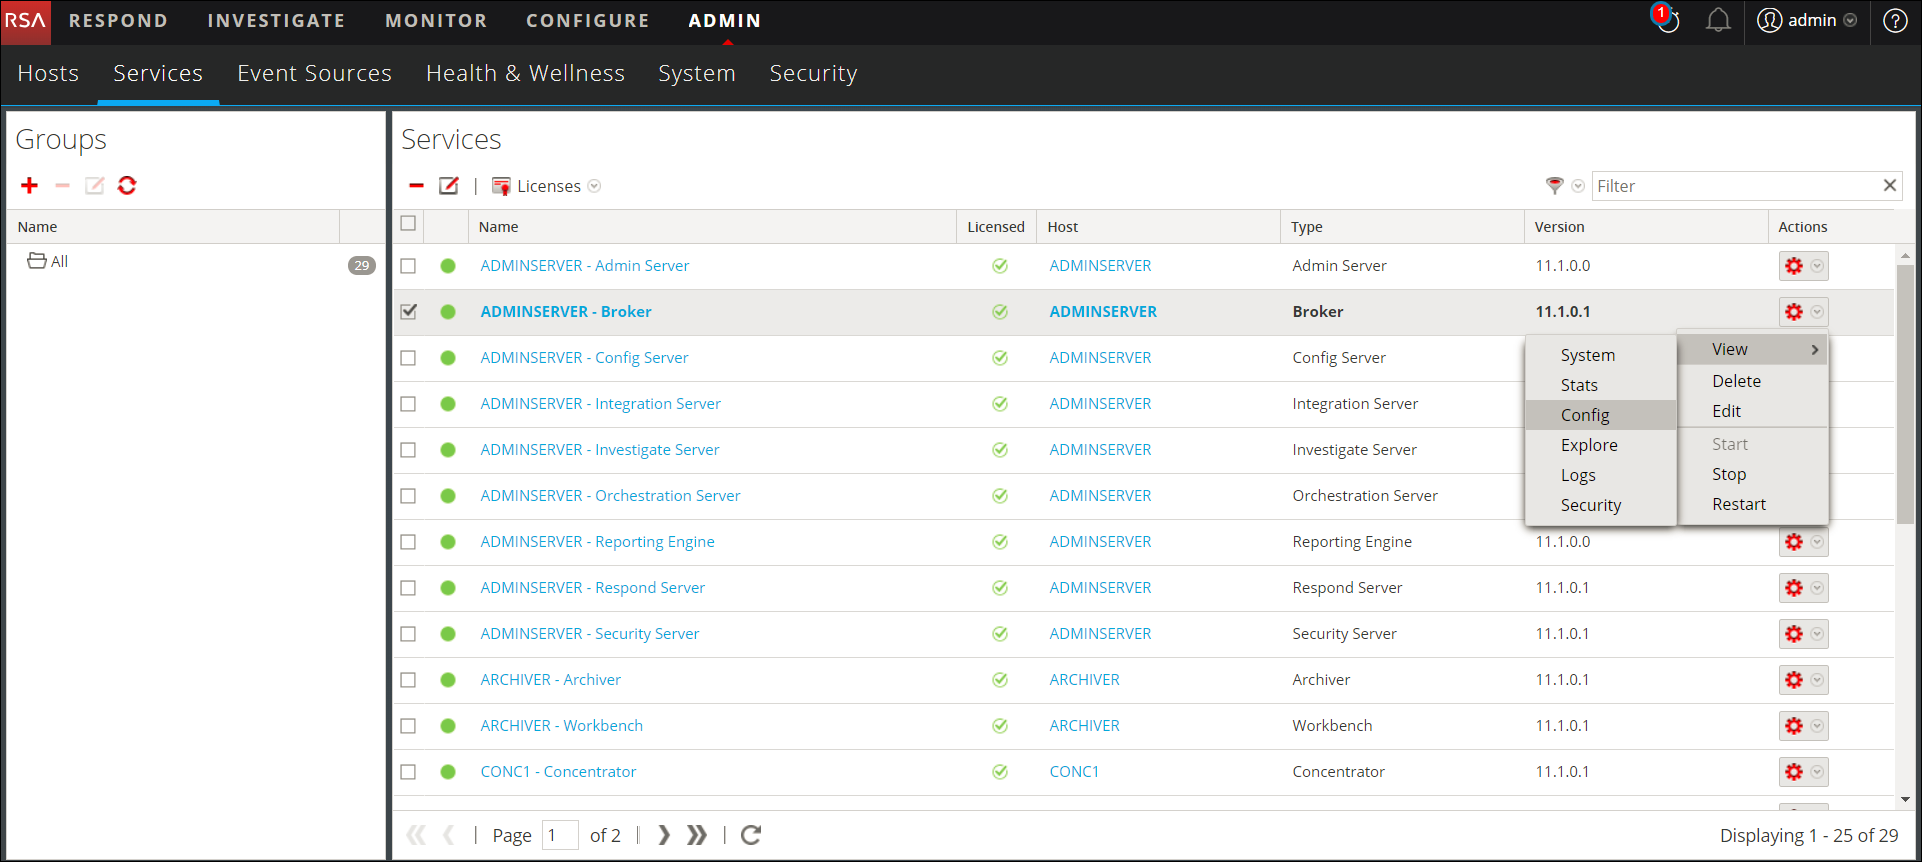1922x862 pixels.
Task: Click into the Filter text field
Action: [1735, 186]
